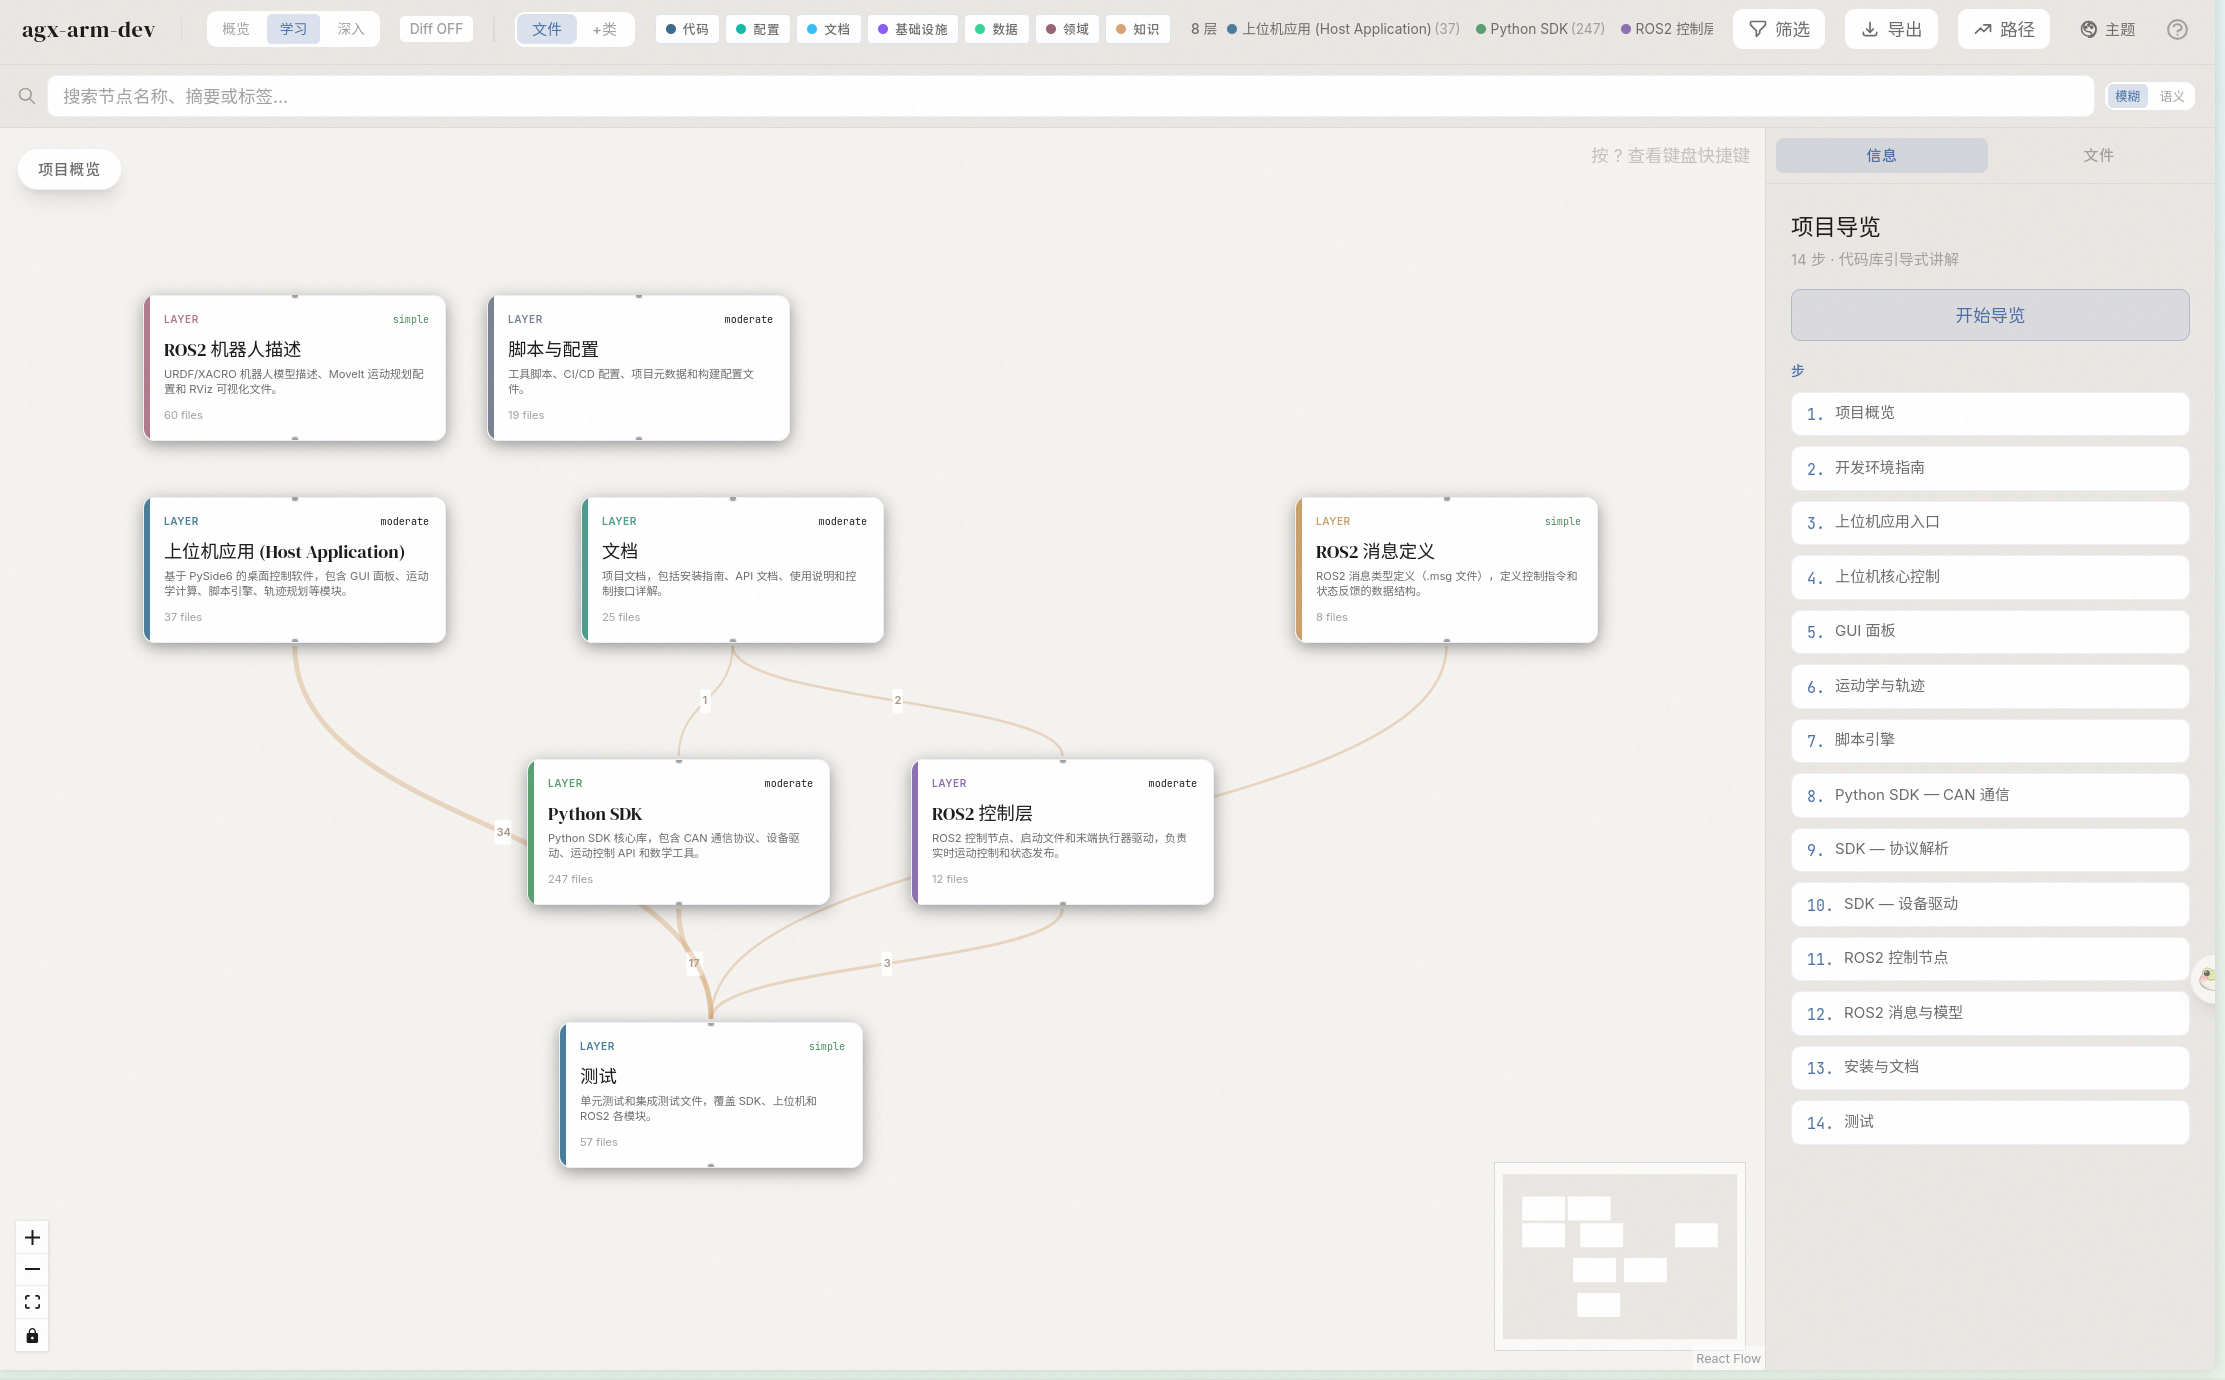Open the 主题 theme menu
This screenshot has height=1380, width=2225.
tap(2108, 30)
